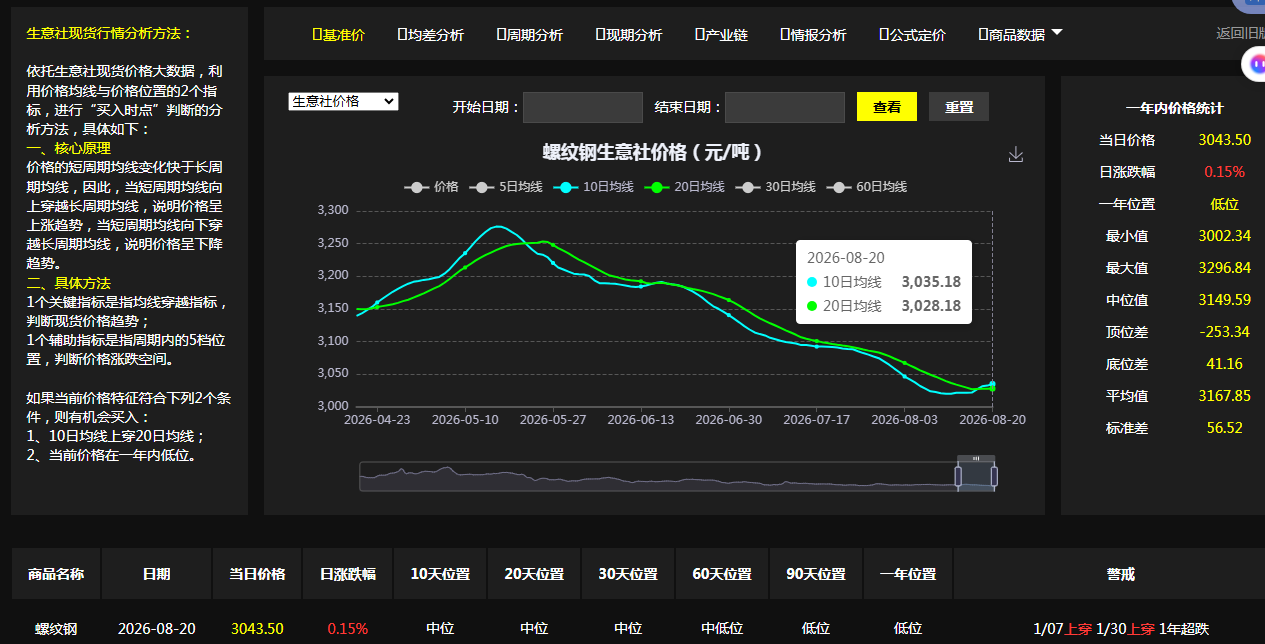
Task: Click the 日涨跌幅 value 0.15% in statistics
Action: 1224,172
